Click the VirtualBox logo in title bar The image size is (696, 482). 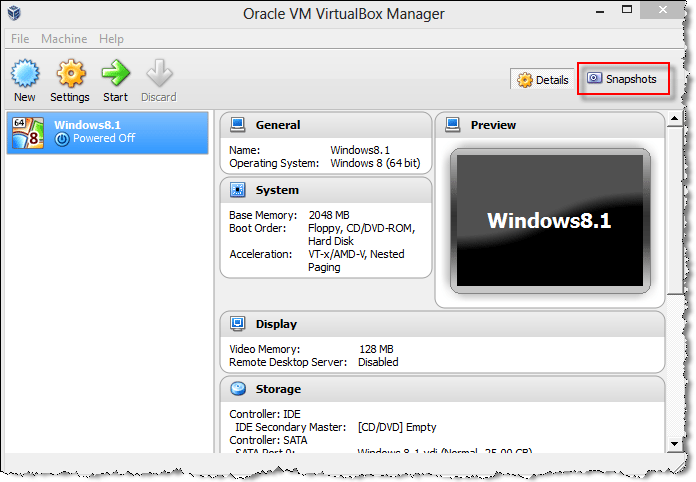pos(14,13)
